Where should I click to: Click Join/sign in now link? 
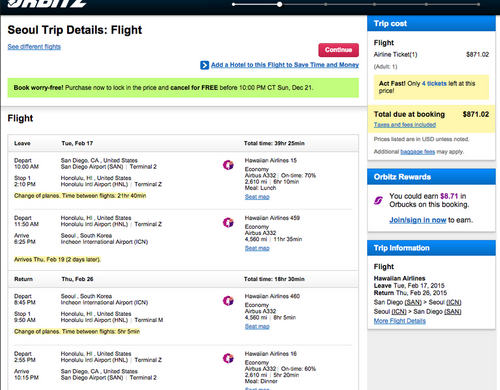click(418, 220)
